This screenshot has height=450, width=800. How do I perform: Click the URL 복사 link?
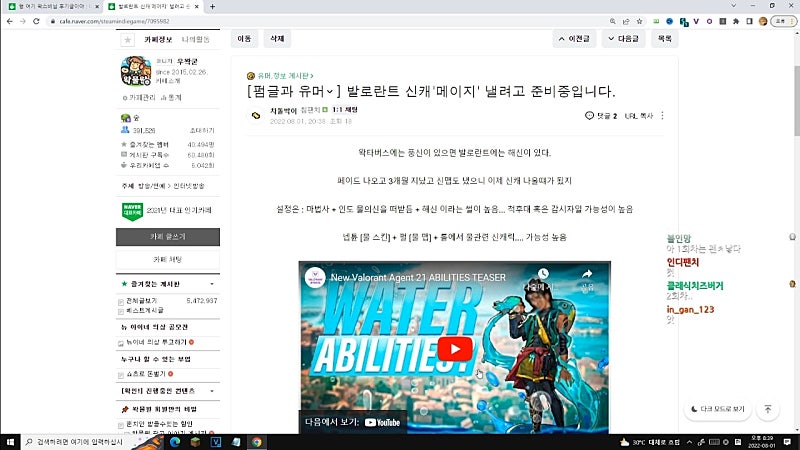coord(639,116)
